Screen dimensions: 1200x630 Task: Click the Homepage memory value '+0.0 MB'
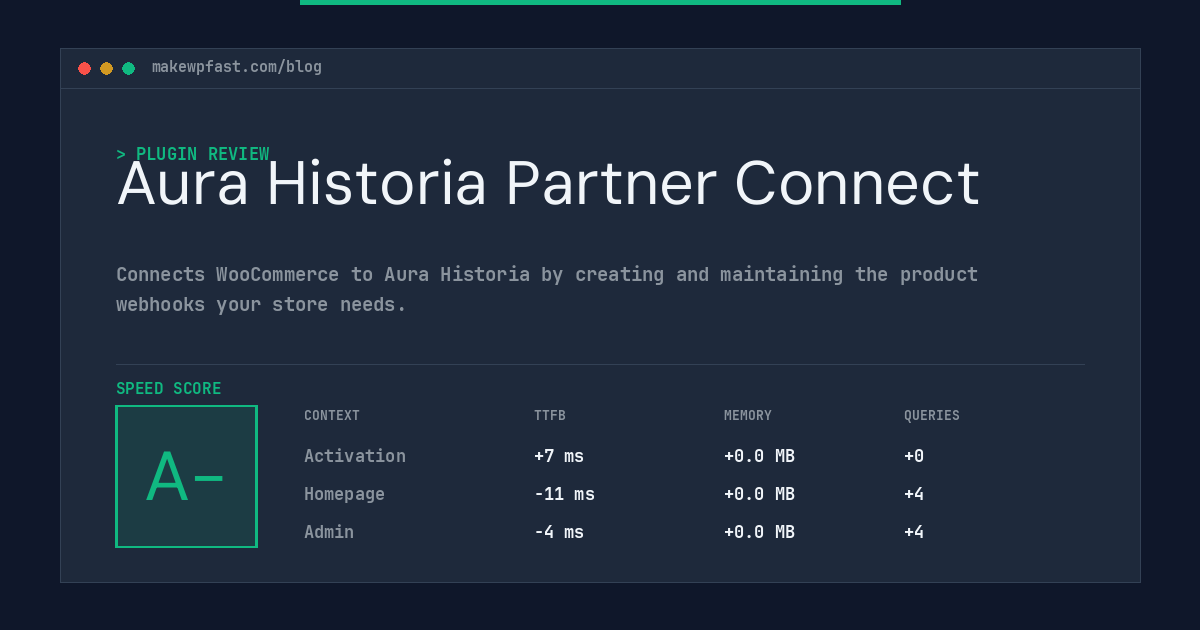(759, 494)
